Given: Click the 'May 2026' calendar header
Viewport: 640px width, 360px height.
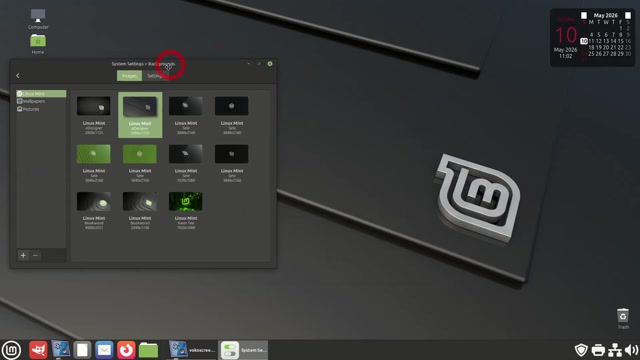Looking at the screenshot, I should coord(606,15).
